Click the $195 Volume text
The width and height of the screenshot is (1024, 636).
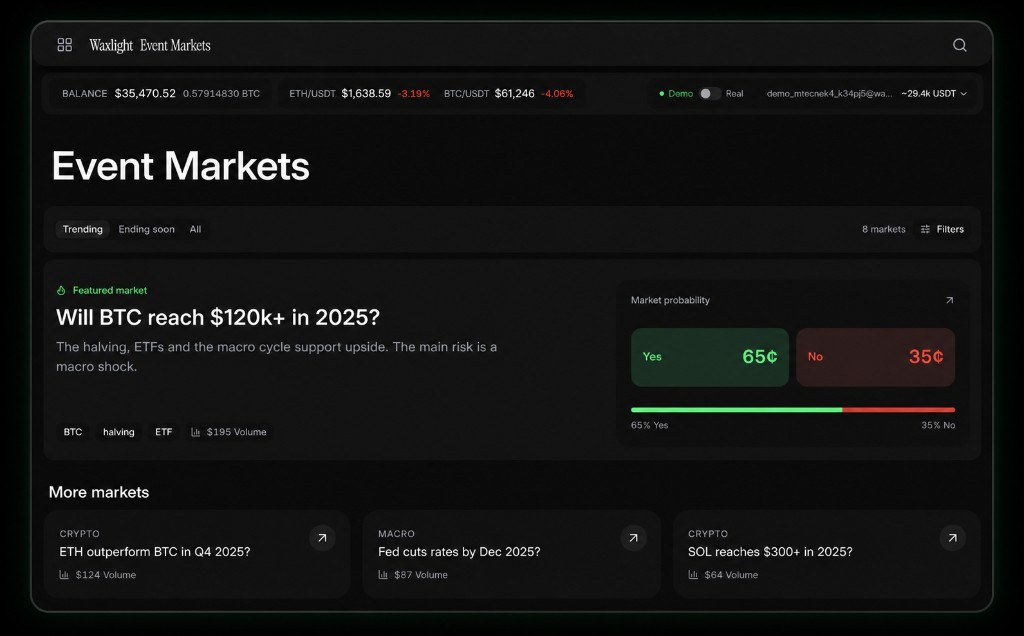click(x=236, y=432)
